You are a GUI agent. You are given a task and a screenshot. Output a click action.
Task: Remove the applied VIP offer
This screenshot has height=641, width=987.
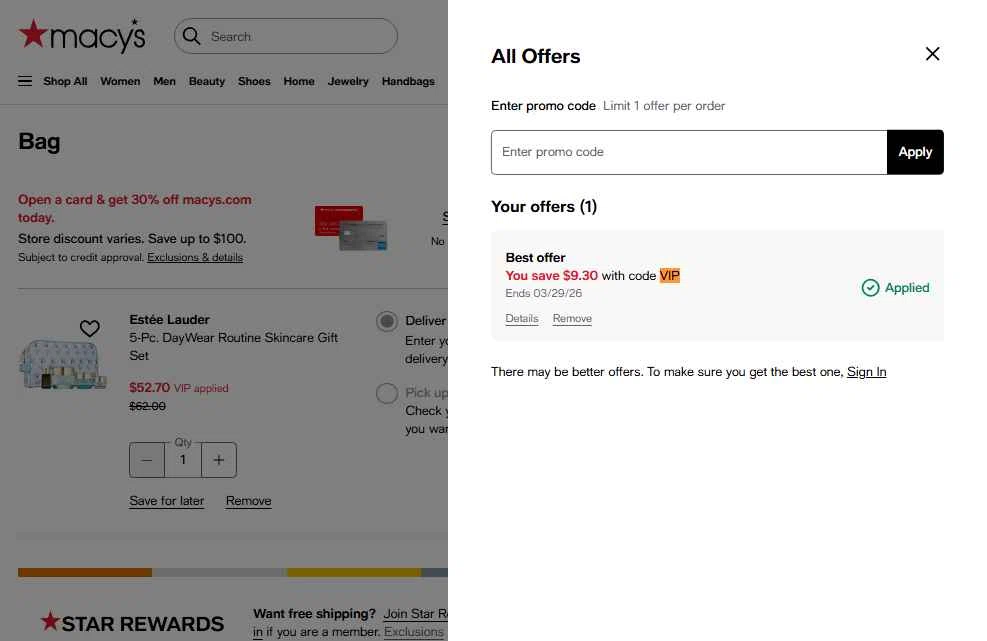[572, 319]
